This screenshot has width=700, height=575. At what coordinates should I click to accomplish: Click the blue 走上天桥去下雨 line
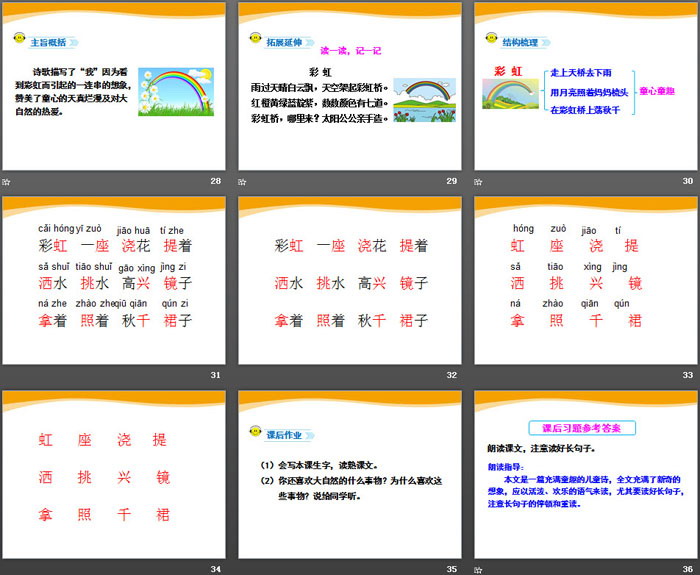point(581,73)
